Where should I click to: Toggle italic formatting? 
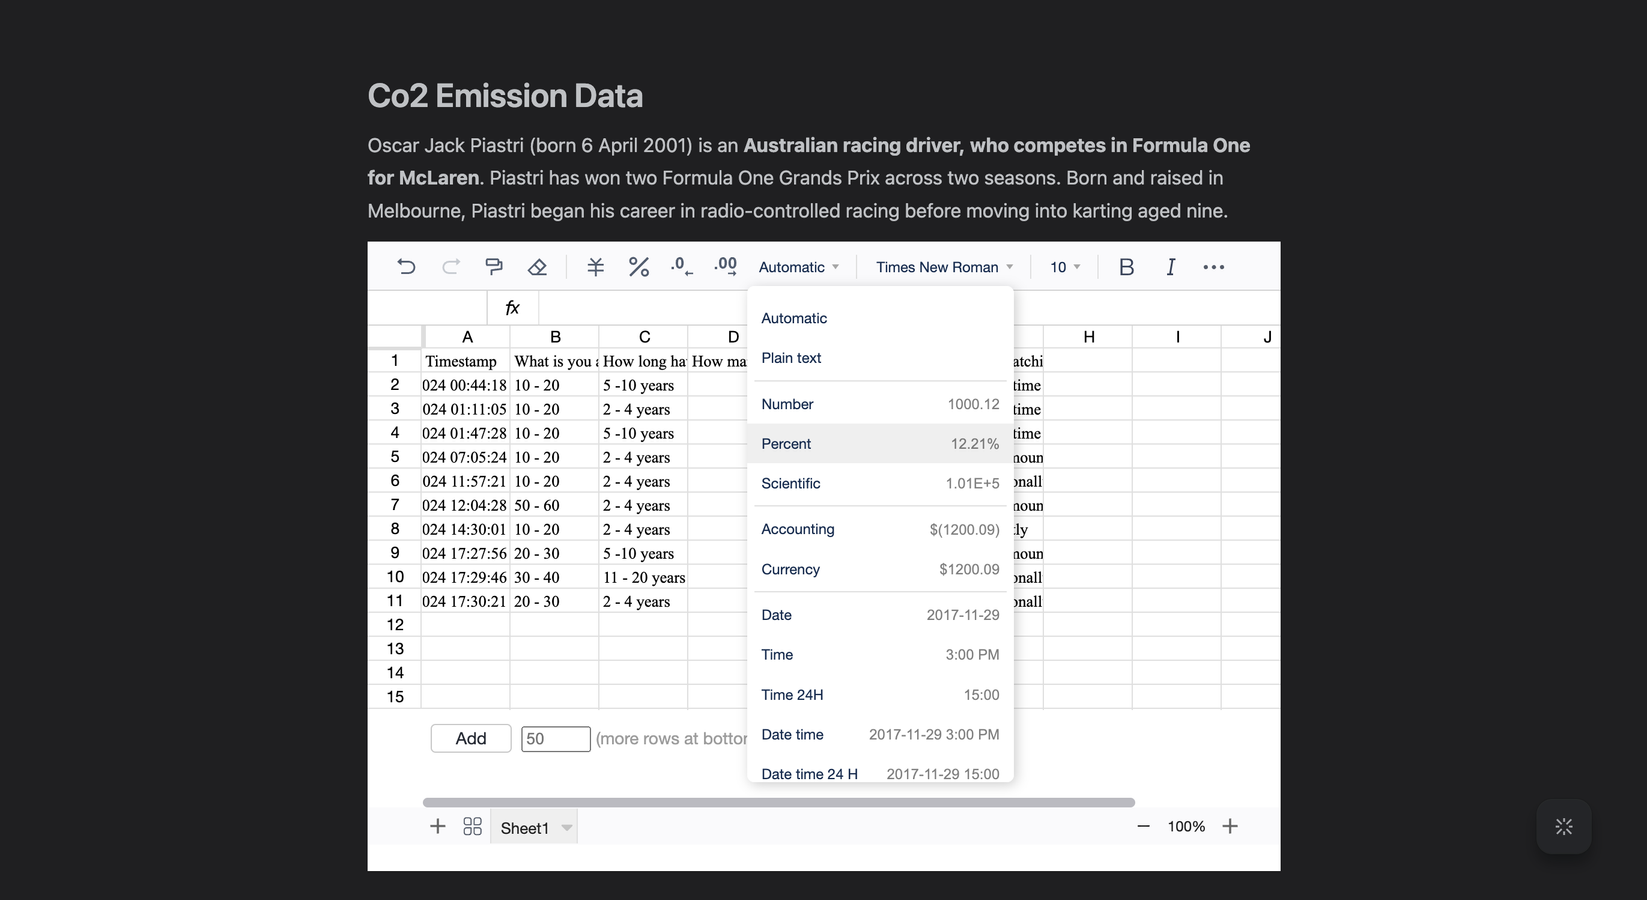pos(1170,267)
